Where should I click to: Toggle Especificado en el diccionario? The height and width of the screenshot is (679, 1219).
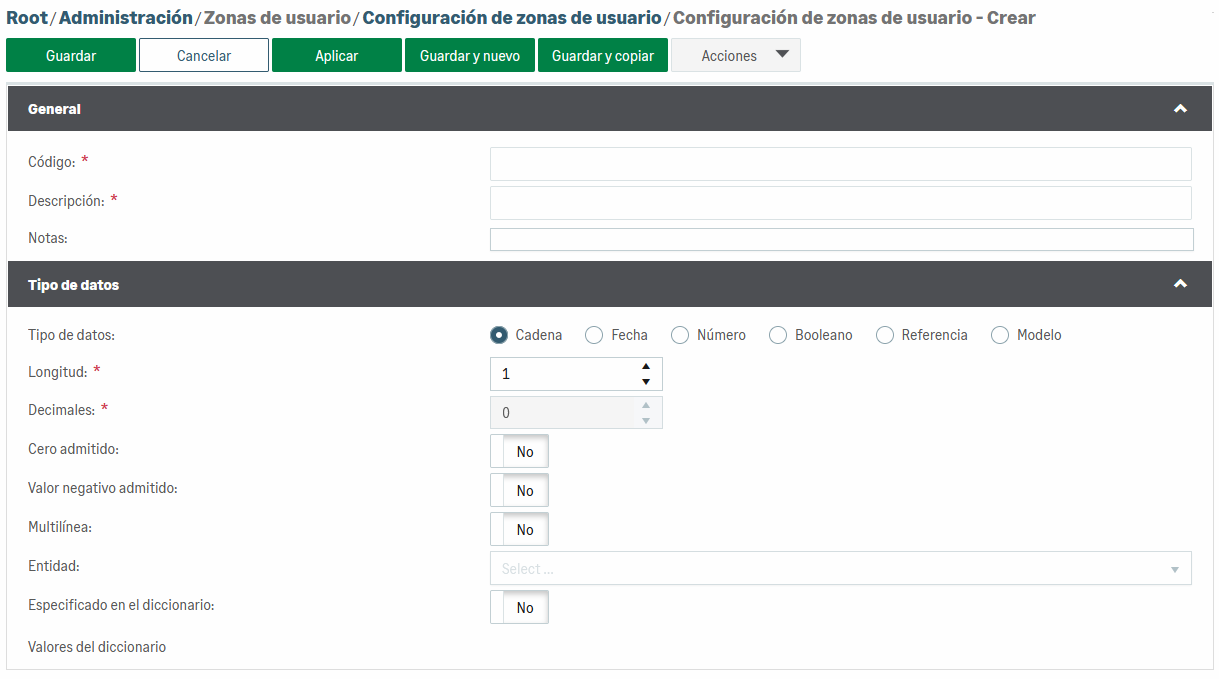pyautogui.click(x=519, y=608)
